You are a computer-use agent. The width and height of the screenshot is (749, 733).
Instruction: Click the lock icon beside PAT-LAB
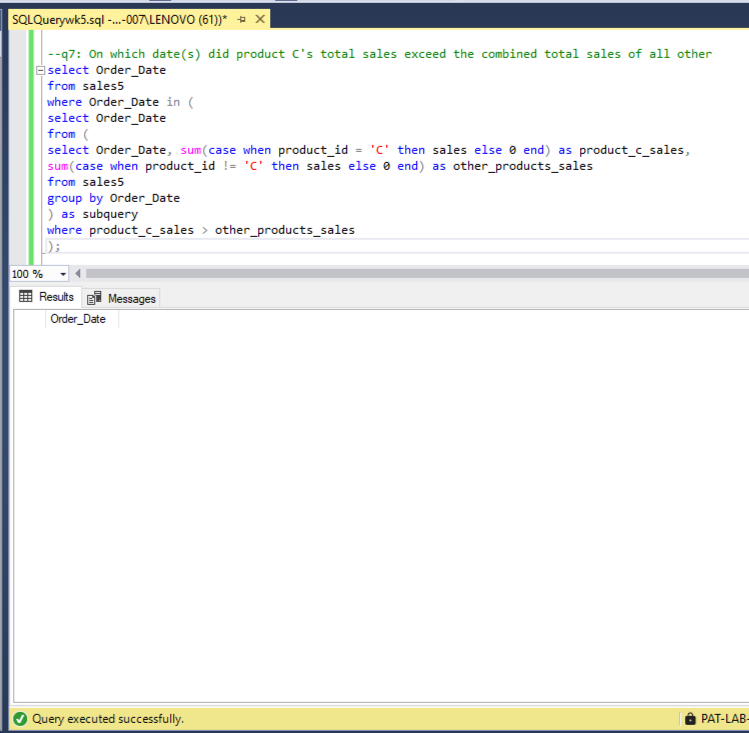point(690,718)
